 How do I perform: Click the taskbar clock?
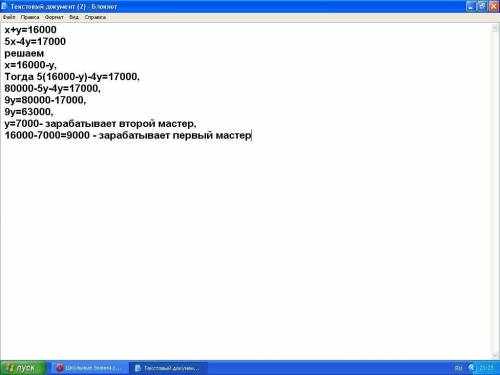click(x=486, y=368)
